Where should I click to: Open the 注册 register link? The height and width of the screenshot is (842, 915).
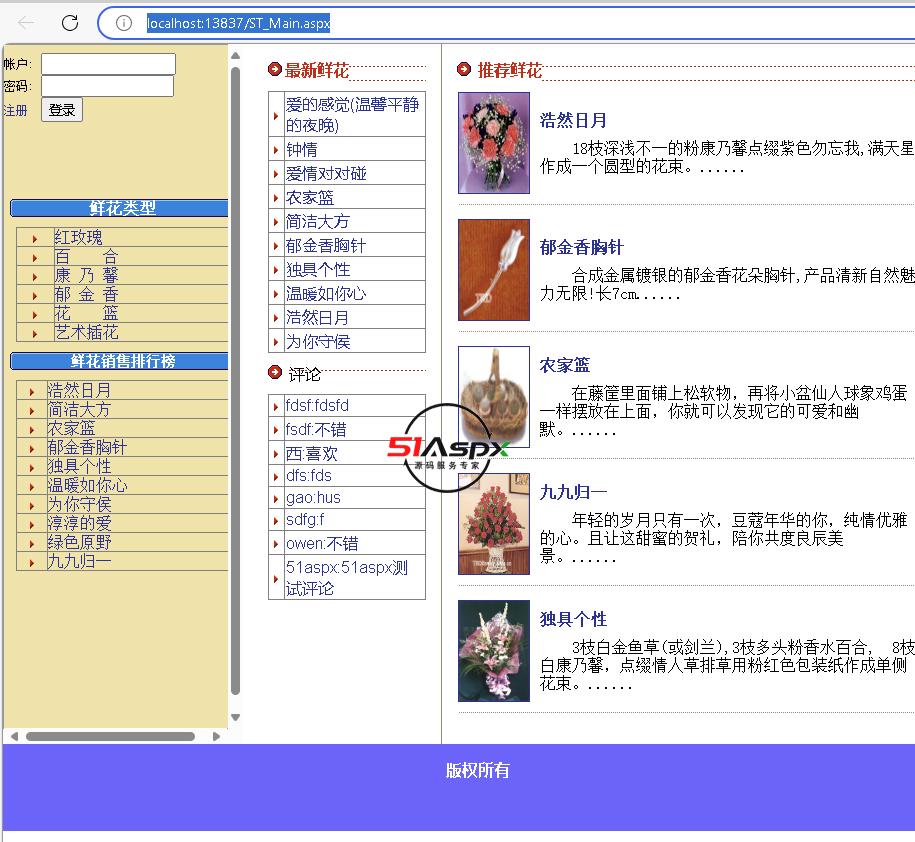tap(15, 110)
